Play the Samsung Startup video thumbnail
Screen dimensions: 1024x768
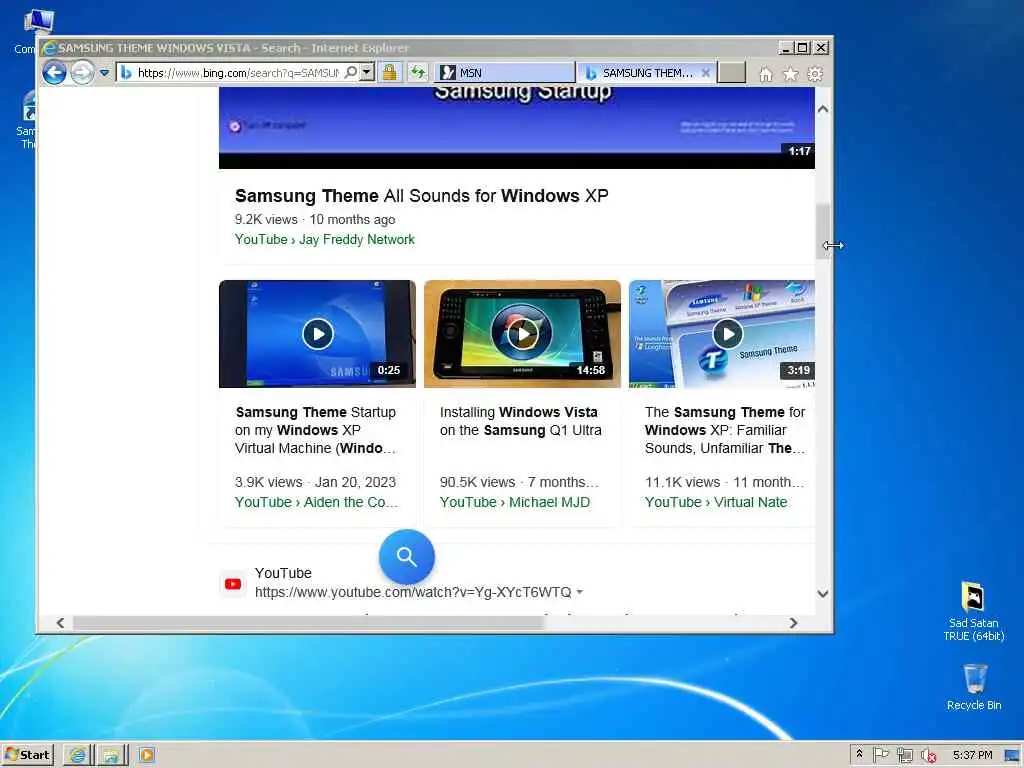pos(517,128)
